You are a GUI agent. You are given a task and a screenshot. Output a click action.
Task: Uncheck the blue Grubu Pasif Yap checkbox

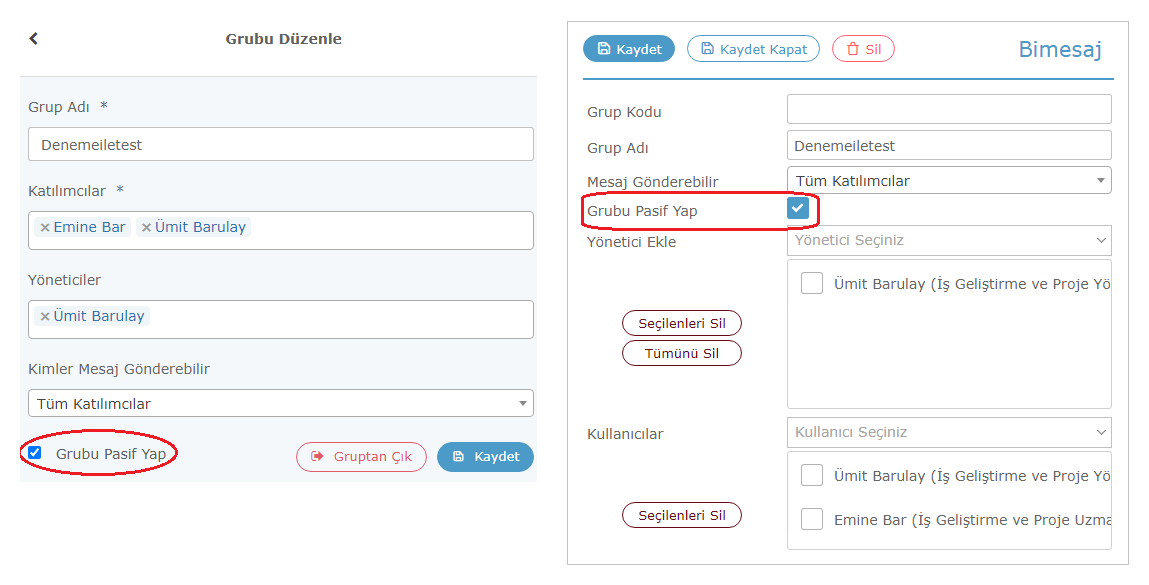point(797,208)
